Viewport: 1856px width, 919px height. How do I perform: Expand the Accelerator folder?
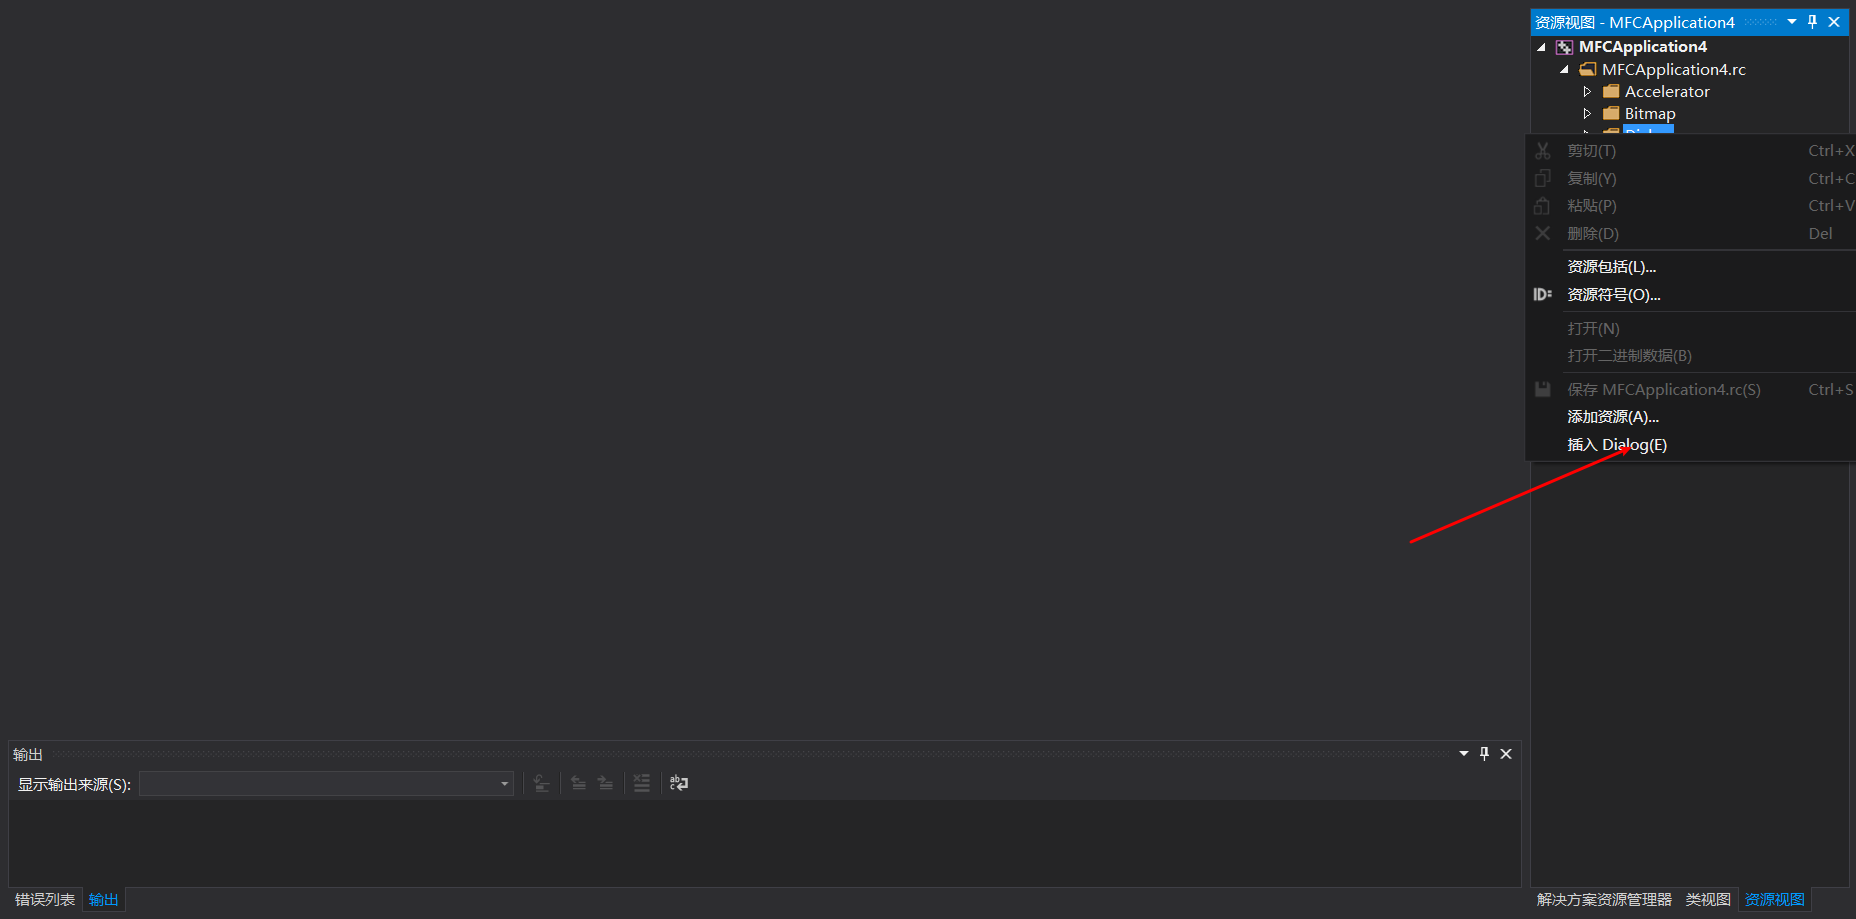click(x=1587, y=92)
